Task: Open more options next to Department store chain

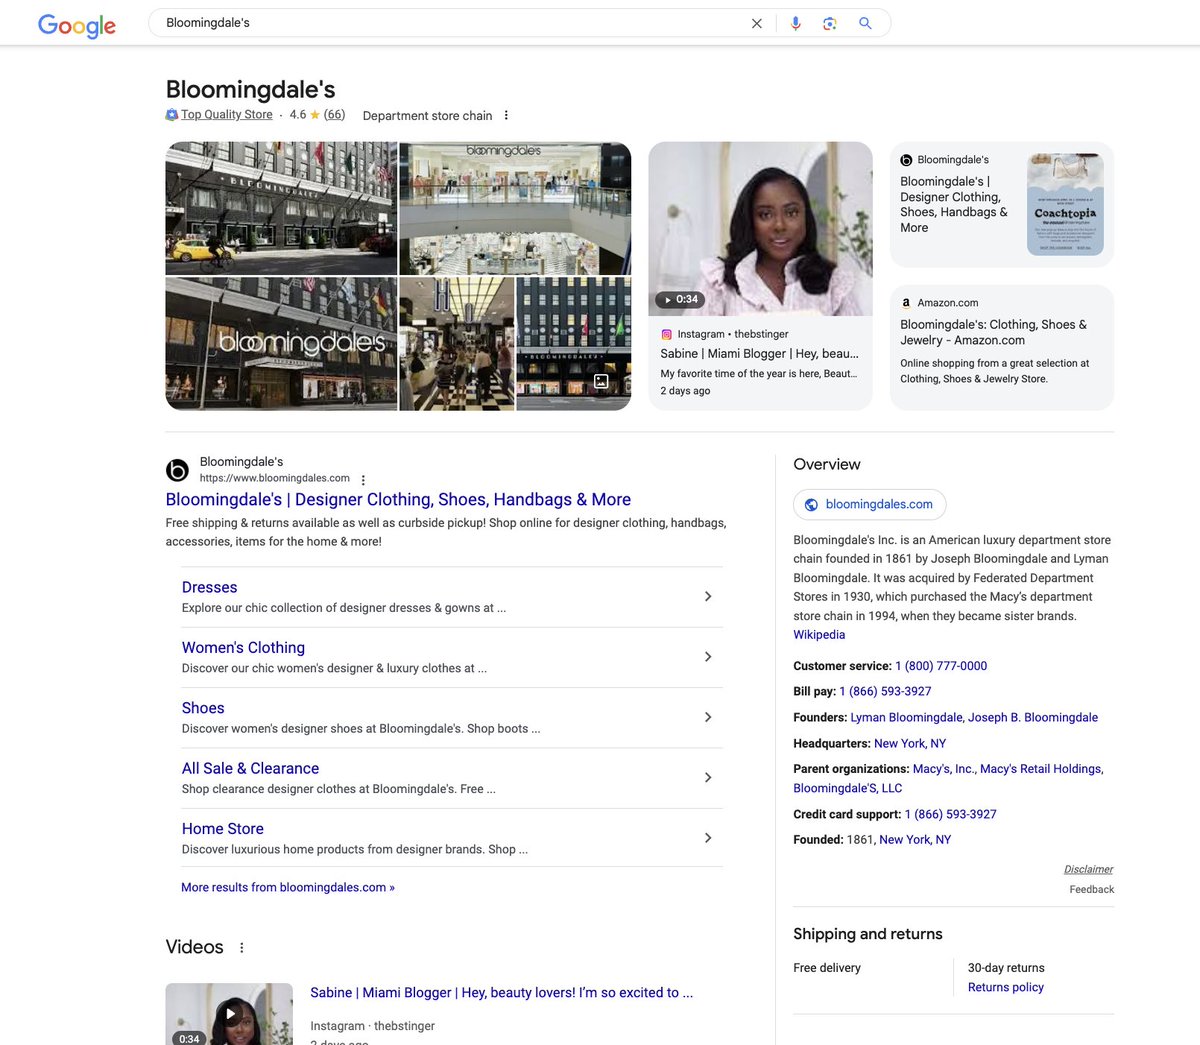Action: coord(506,115)
